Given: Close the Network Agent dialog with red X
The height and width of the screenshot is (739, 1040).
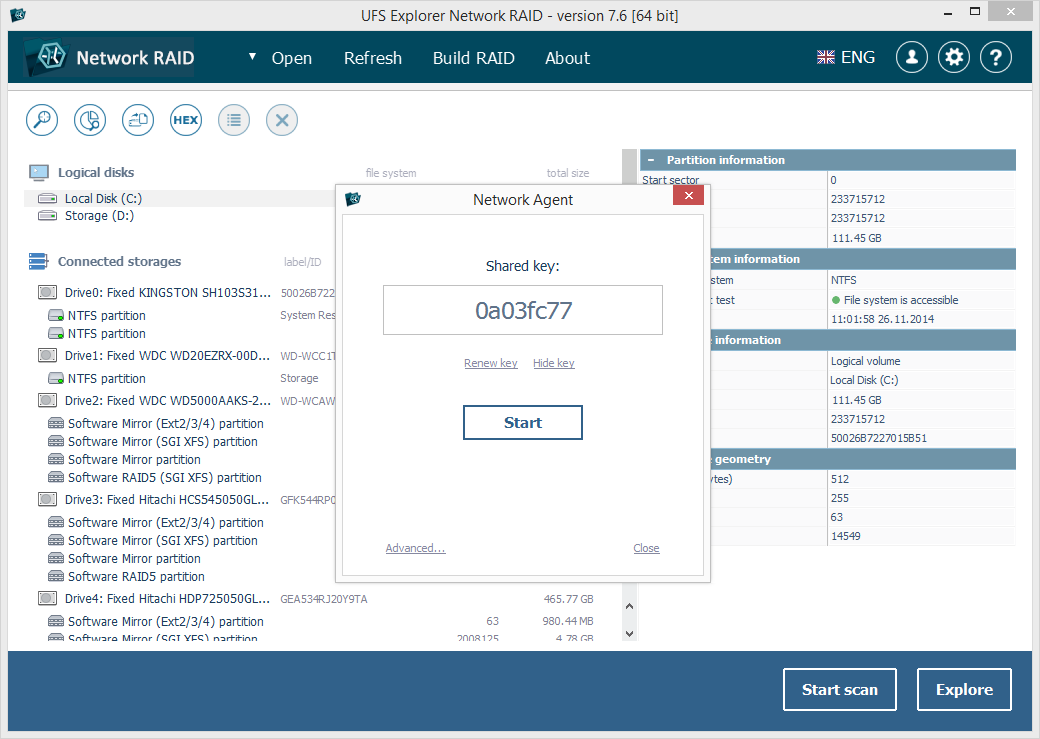Looking at the screenshot, I should [x=688, y=196].
